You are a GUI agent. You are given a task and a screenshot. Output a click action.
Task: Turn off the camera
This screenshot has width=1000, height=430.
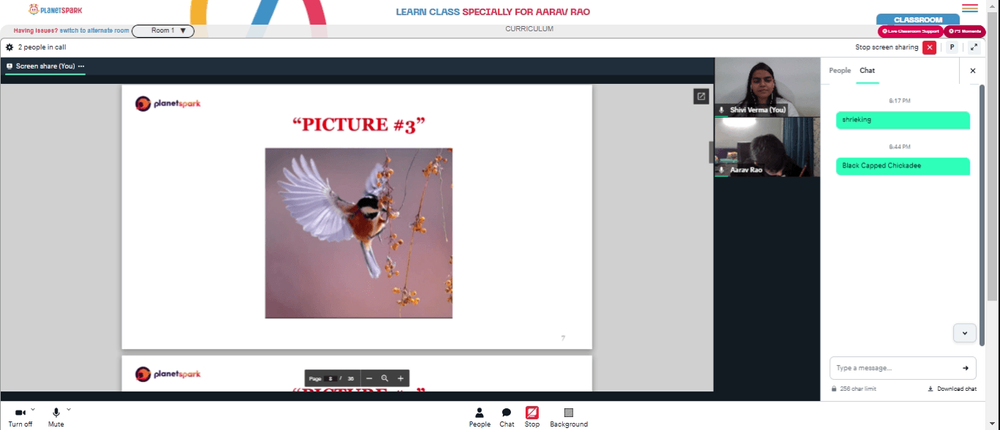20,418
